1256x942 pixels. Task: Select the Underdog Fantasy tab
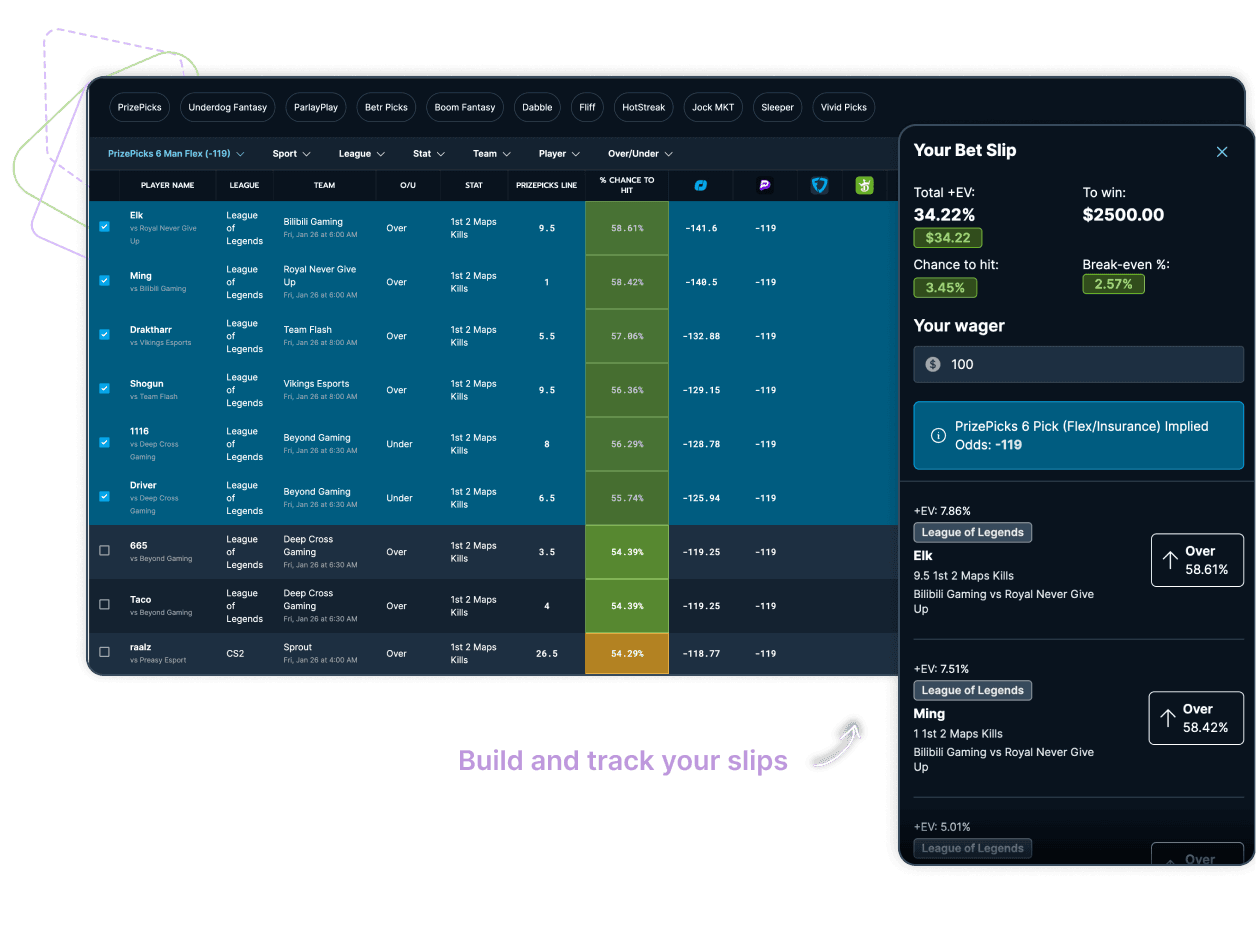(228, 108)
